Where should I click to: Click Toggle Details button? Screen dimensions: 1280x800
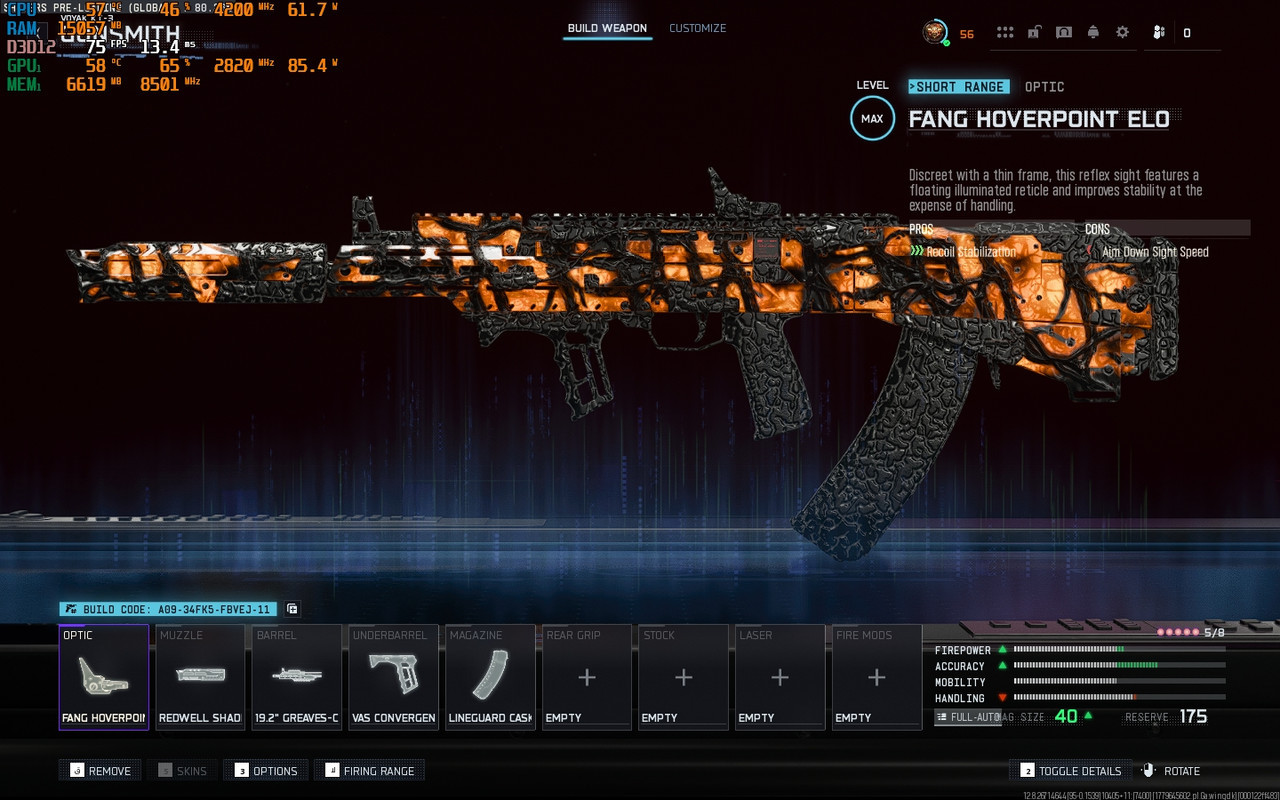click(1070, 771)
